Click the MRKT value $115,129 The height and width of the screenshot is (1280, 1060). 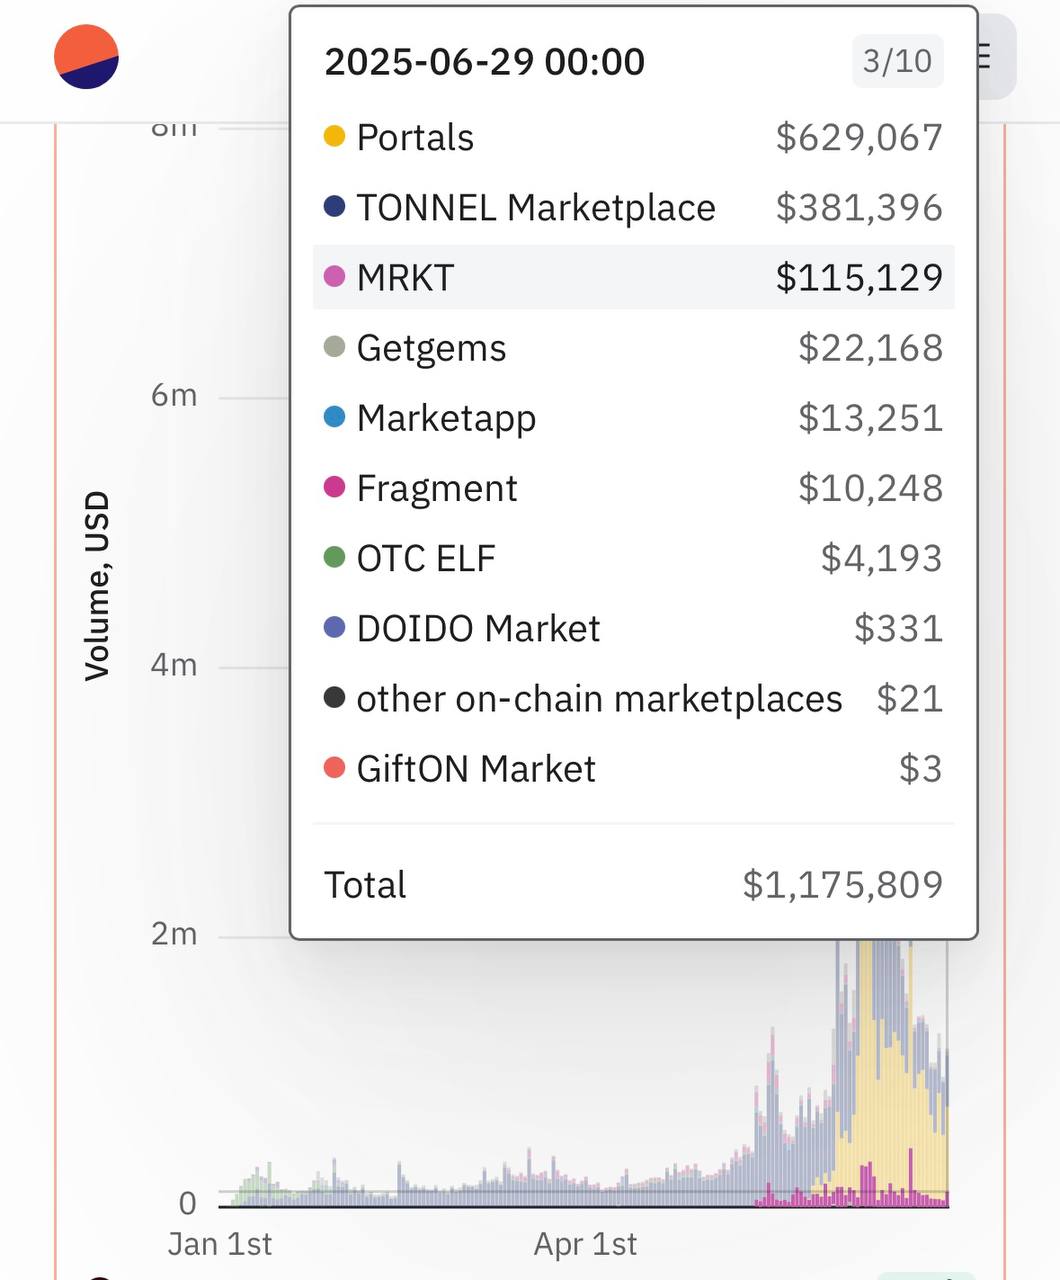pos(859,277)
